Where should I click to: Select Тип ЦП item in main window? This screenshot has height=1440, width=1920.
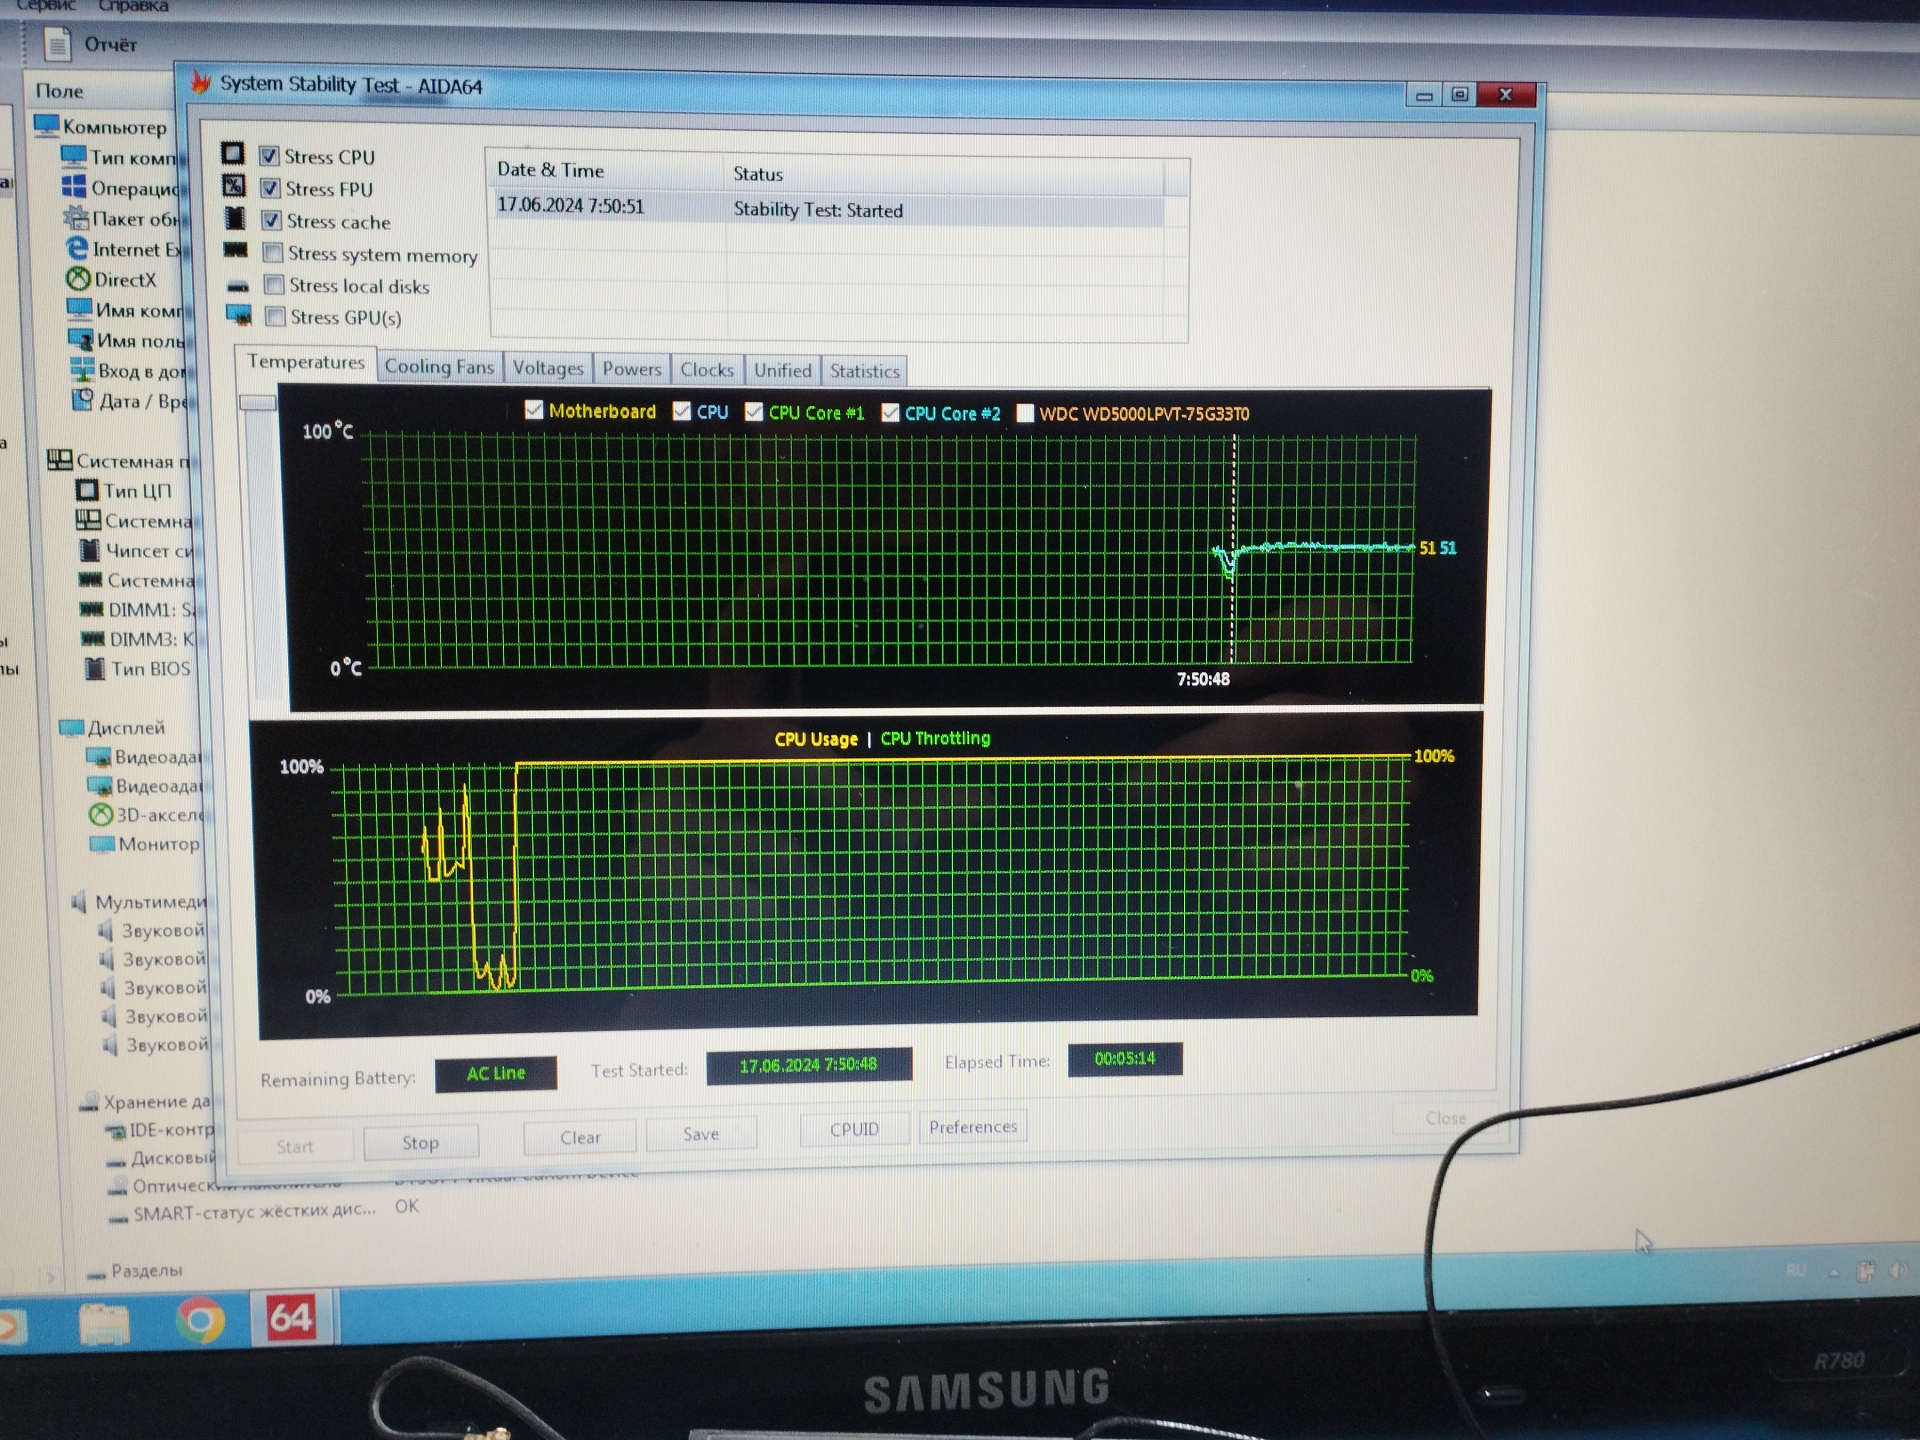tap(137, 491)
